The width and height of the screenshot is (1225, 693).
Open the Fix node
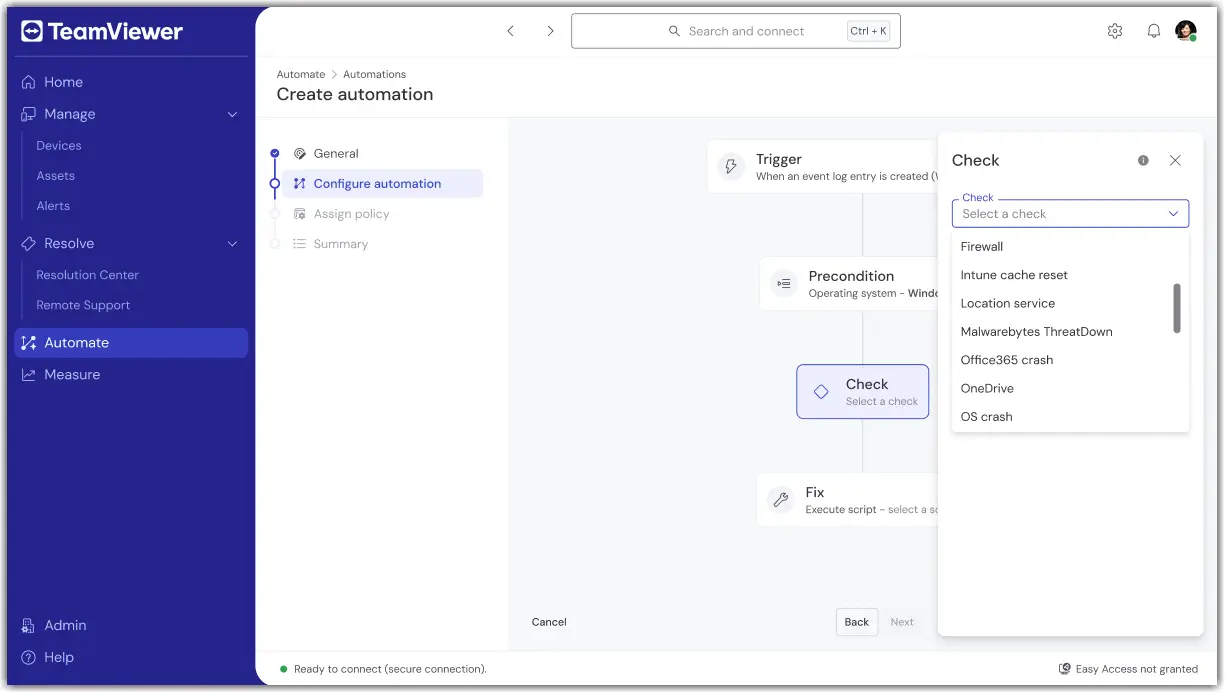[x=847, y=500]
